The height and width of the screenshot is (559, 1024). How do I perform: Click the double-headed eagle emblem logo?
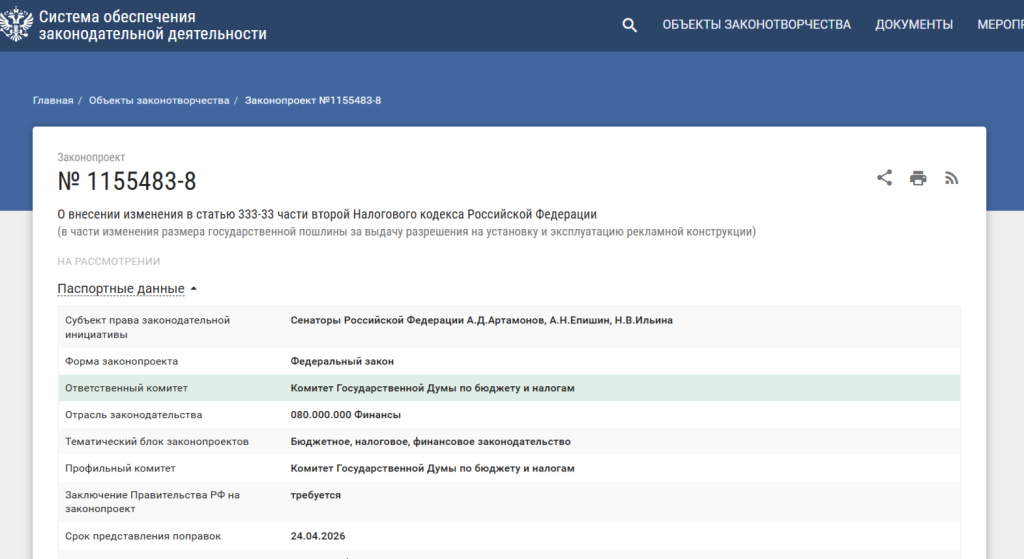click(x=17, y=25)
